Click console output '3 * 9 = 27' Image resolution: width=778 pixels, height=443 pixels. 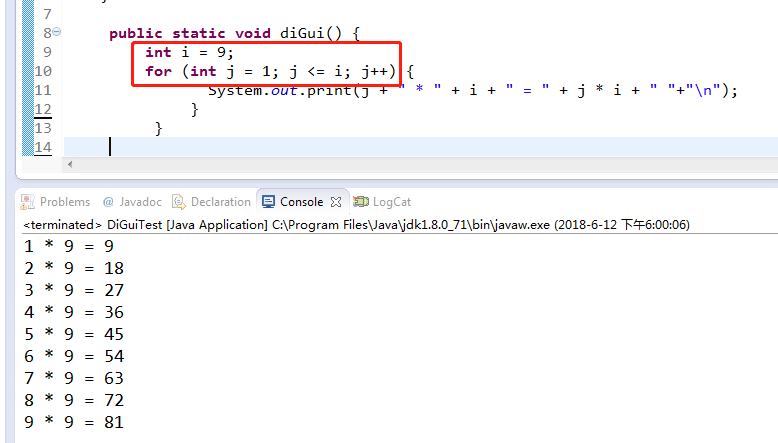tap(74, 290)
